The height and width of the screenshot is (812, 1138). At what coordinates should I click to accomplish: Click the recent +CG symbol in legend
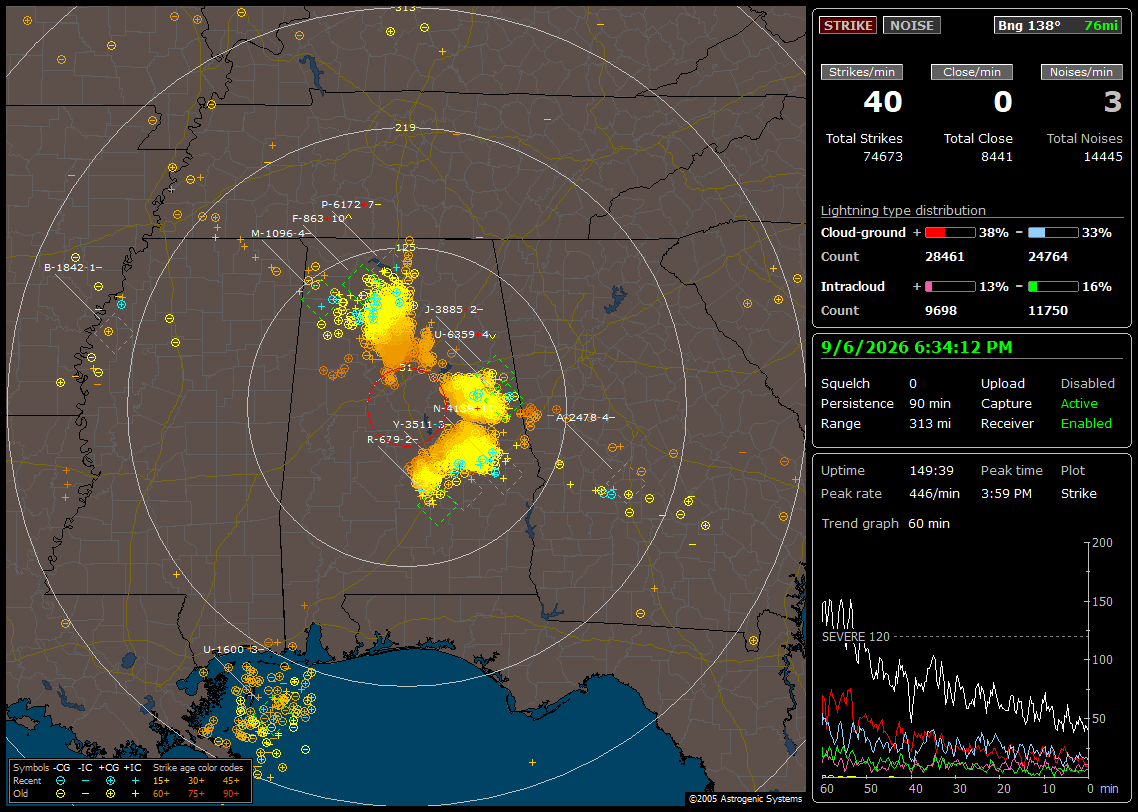(110, 781)
